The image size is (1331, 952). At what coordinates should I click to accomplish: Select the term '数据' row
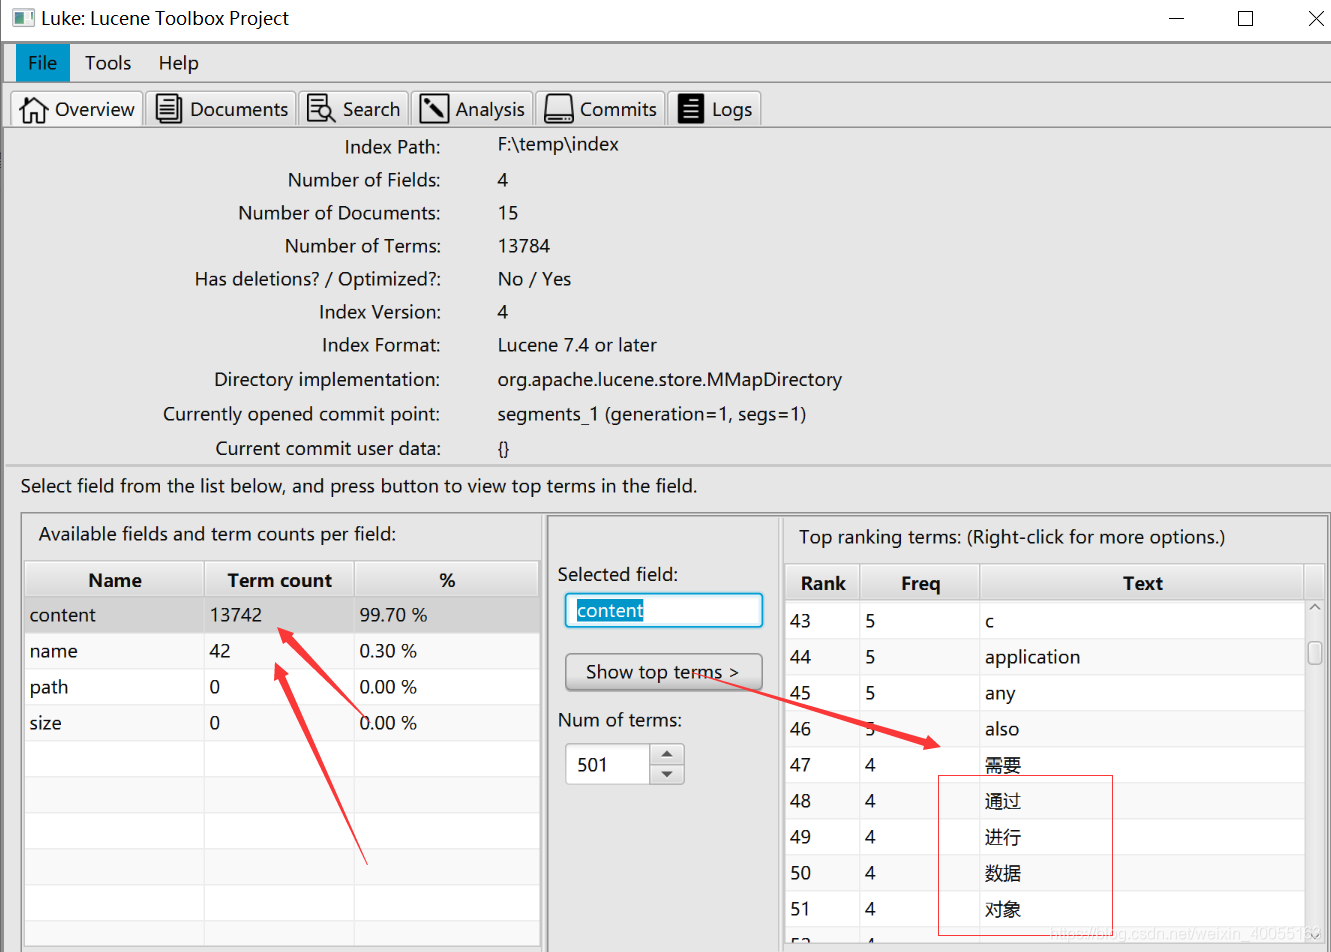pos(1045,873)
